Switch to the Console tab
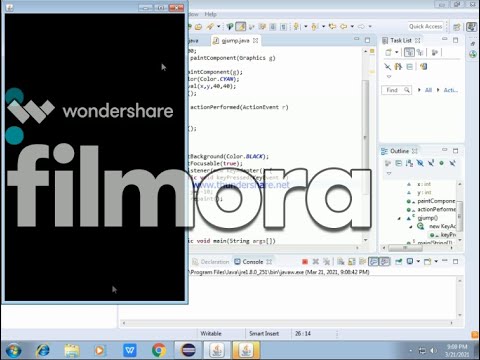The width and height of the screenshot is (480, 360). (252, 262)
